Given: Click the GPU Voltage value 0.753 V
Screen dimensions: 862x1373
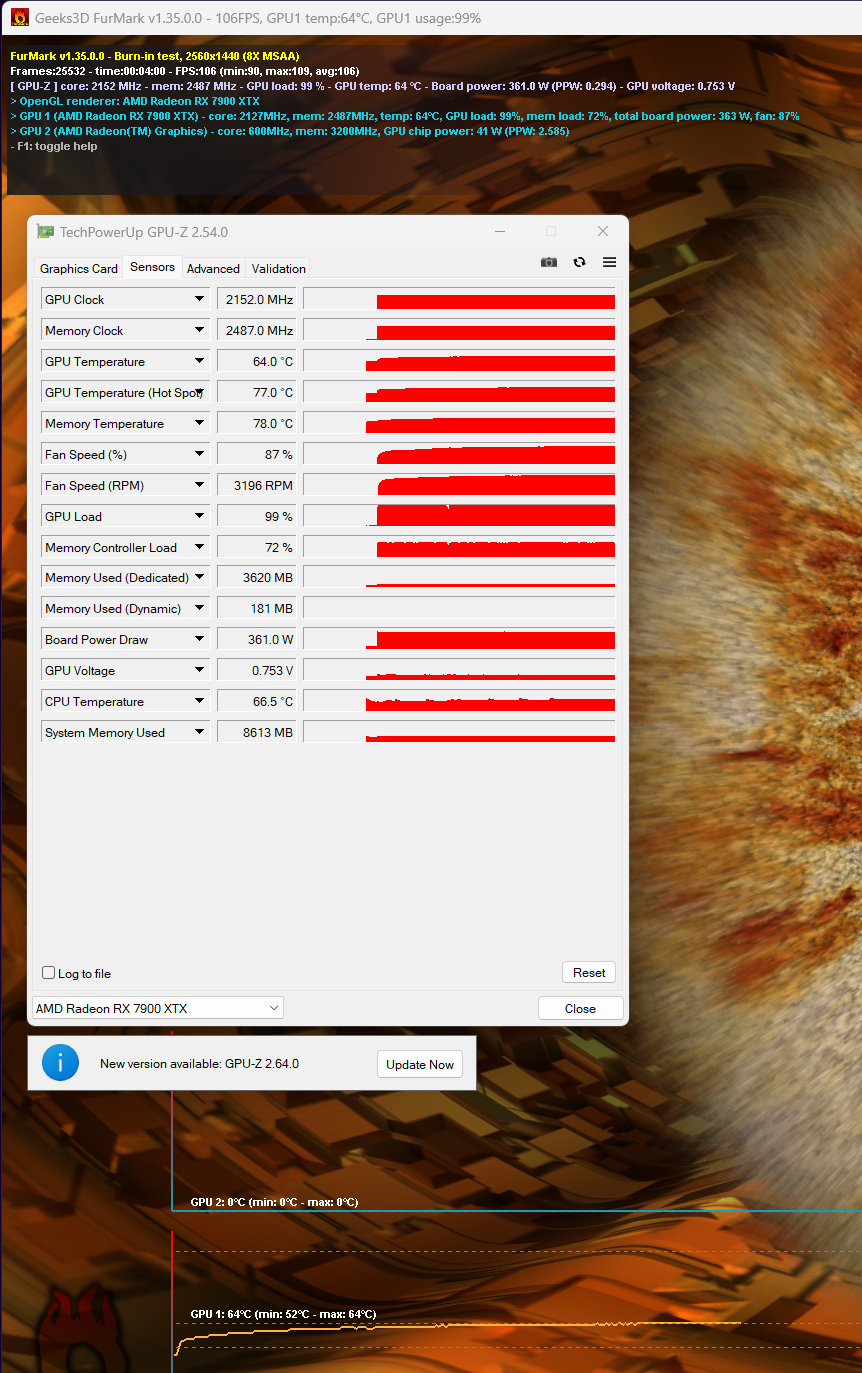Looking at the screenshot, I should tap(256, 670).
